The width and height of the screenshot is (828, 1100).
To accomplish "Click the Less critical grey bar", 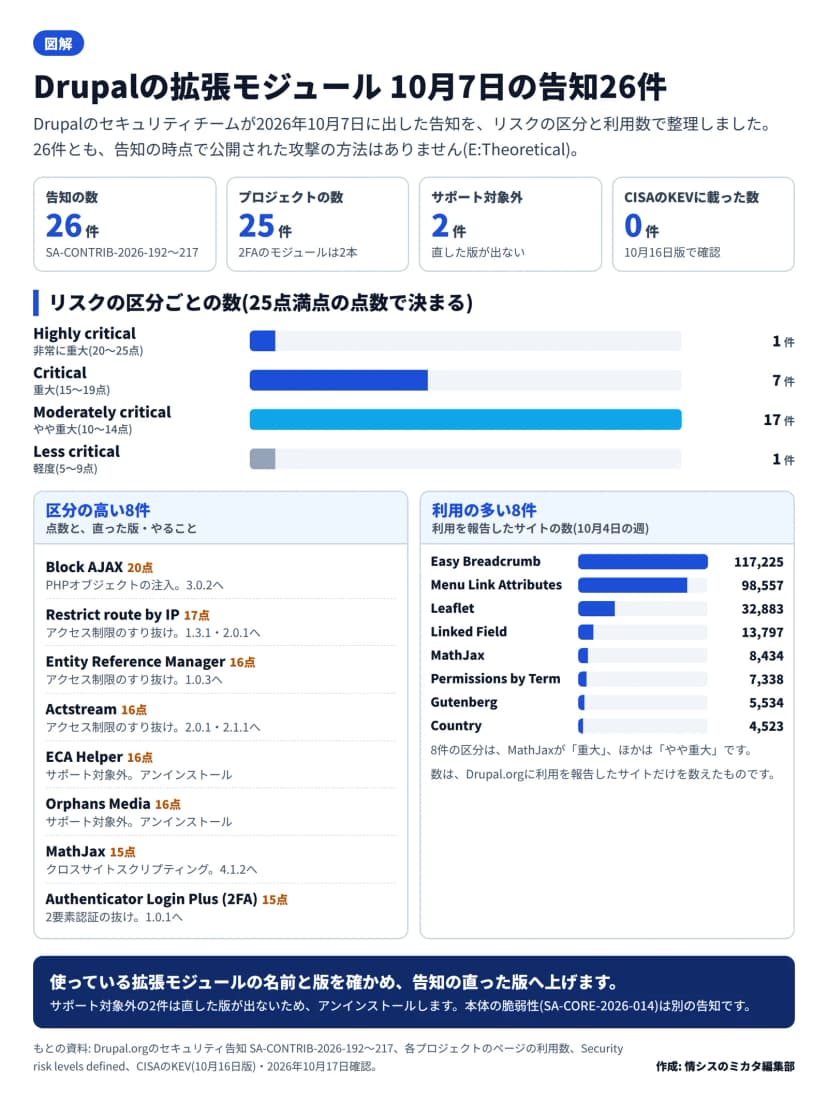I will click(262, 459).
